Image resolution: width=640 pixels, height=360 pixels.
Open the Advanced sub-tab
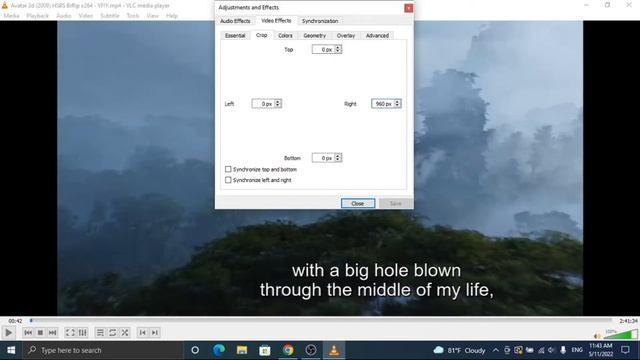(x=377, y=36)
